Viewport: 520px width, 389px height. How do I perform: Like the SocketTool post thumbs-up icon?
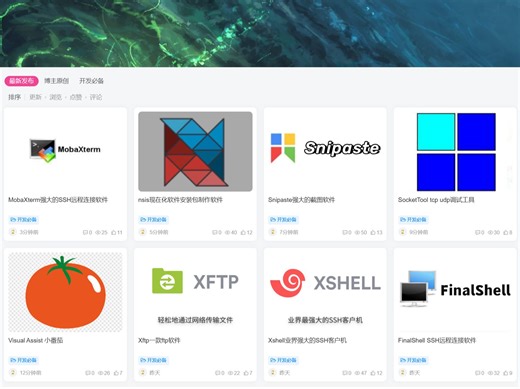pyautogui.click(x=505, y=232)
